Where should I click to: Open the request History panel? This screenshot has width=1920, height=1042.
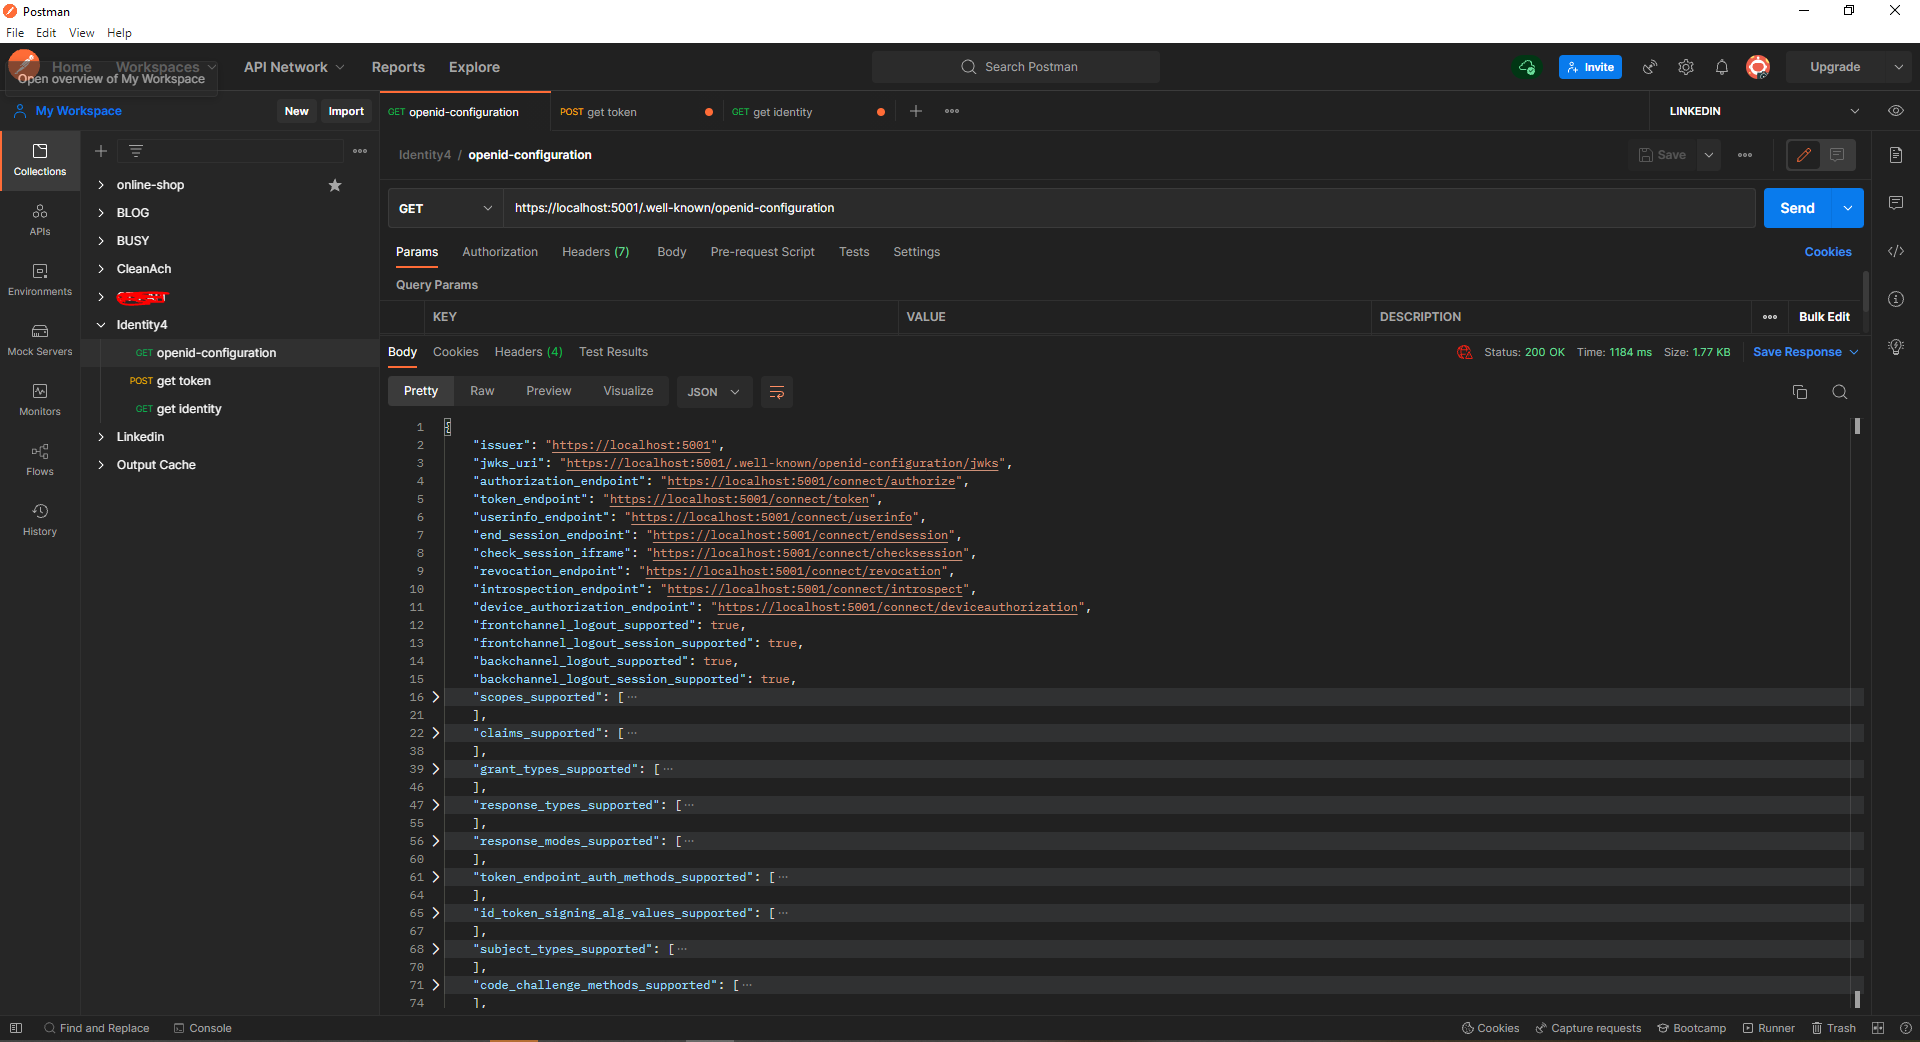pos(40,520)
